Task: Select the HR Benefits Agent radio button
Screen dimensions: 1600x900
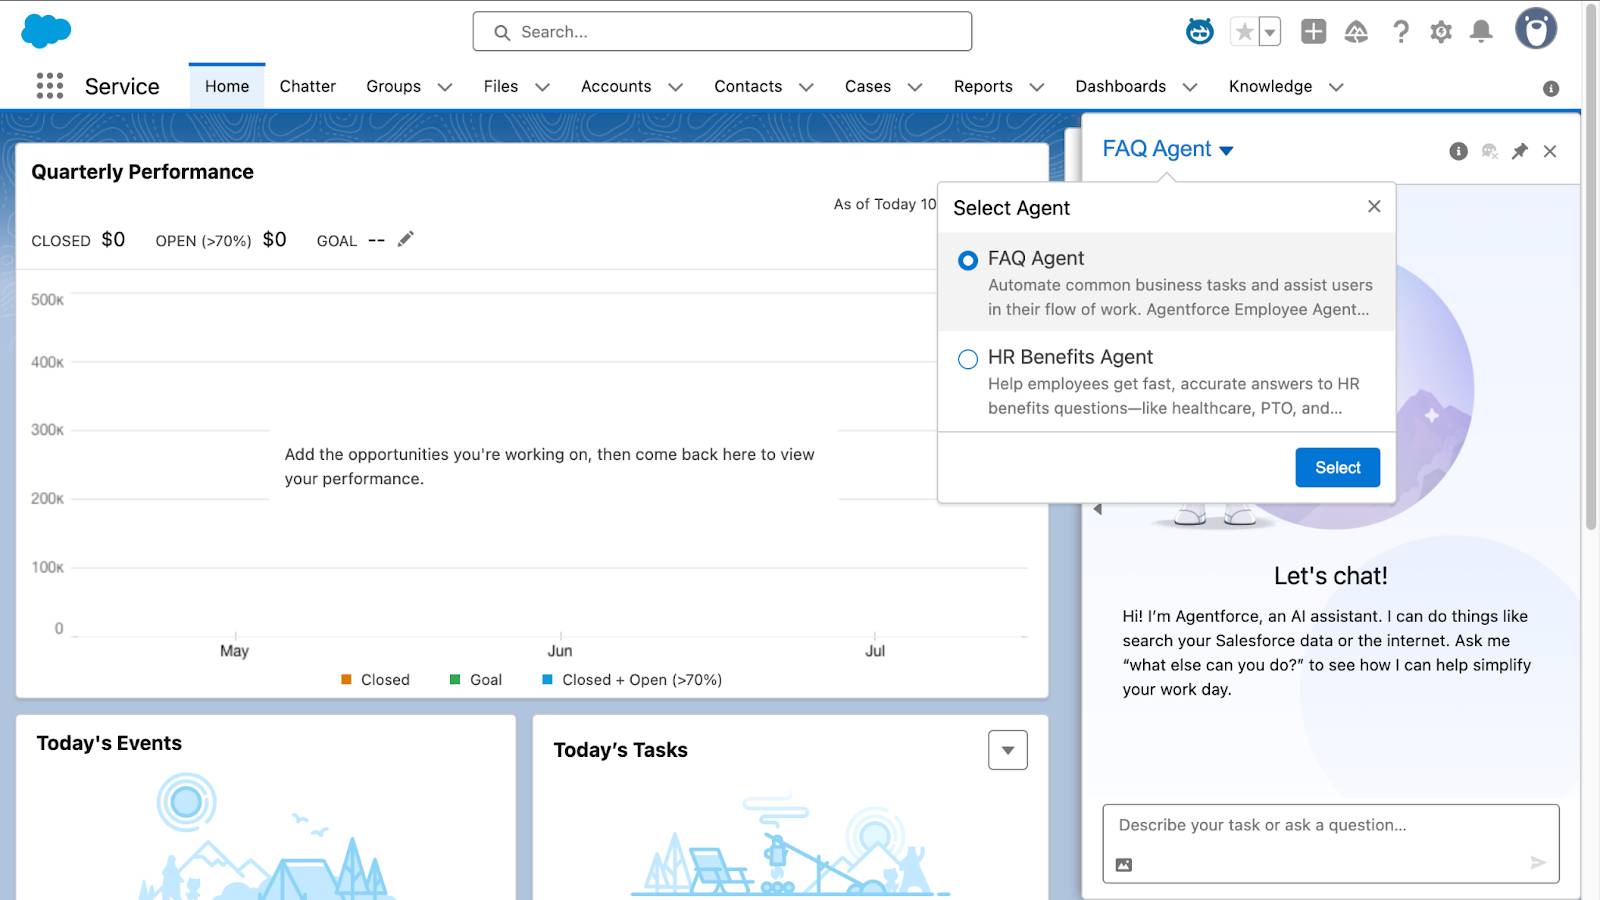Action: click(x=968, y=359)
